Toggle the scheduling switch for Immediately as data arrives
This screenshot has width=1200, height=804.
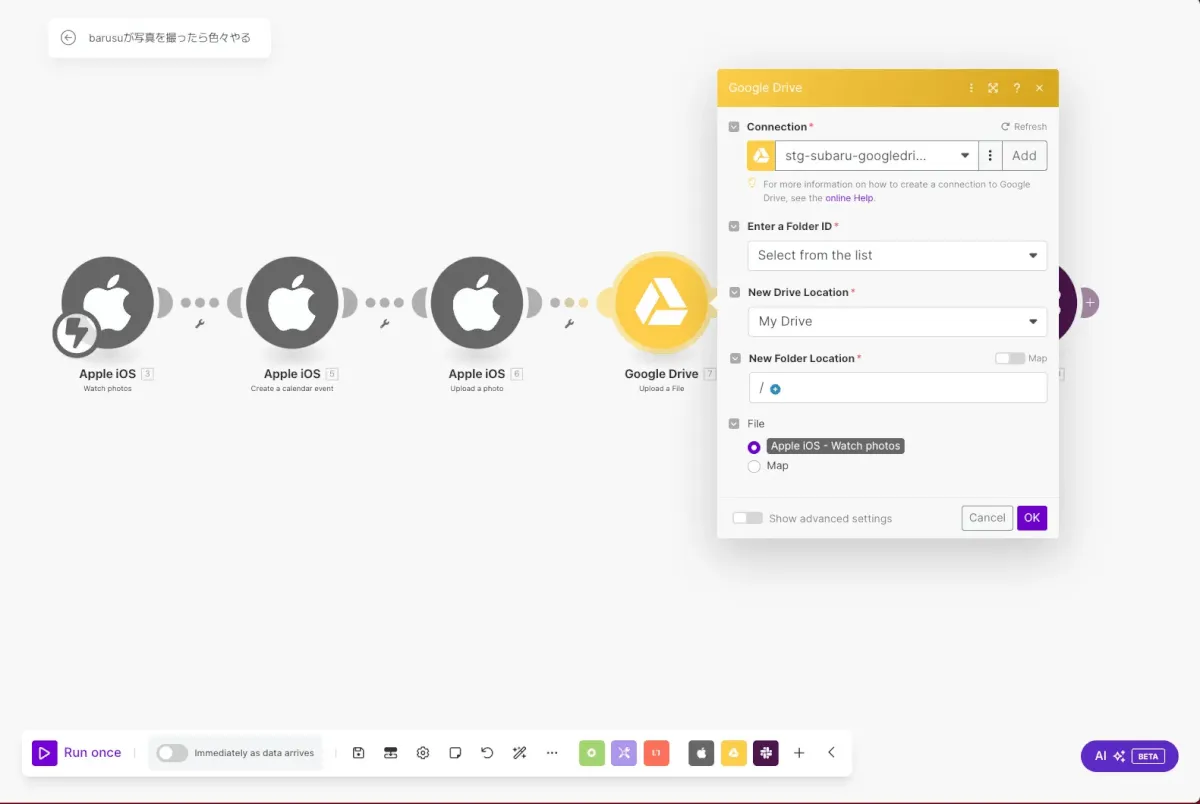coord(172,753)
